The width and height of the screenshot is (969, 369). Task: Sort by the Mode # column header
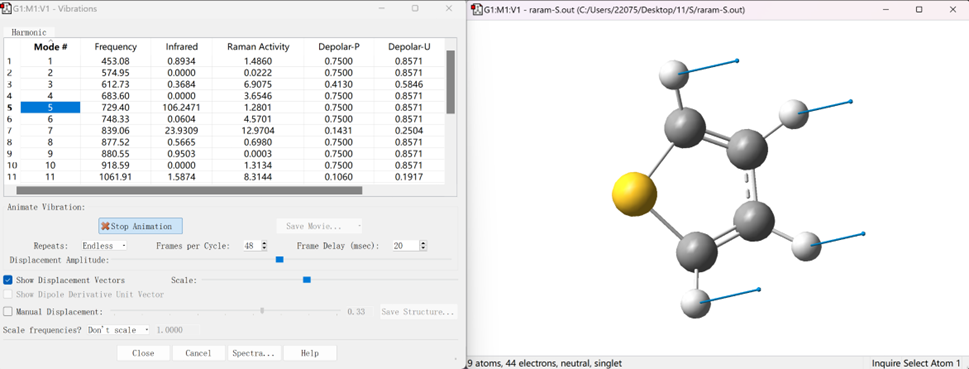51,46
